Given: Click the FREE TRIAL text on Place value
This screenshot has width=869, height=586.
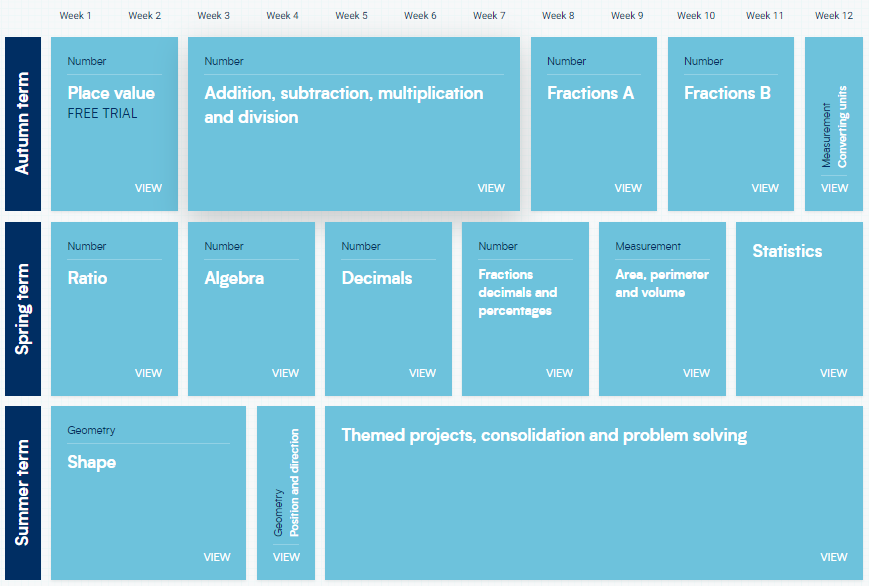Looking at the screenshot, I should [102, 113].
